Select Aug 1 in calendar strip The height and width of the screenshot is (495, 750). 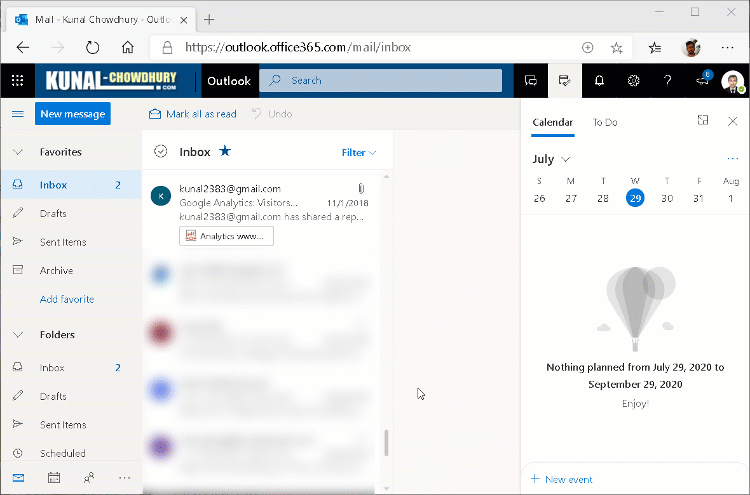[x=730, y=198]
